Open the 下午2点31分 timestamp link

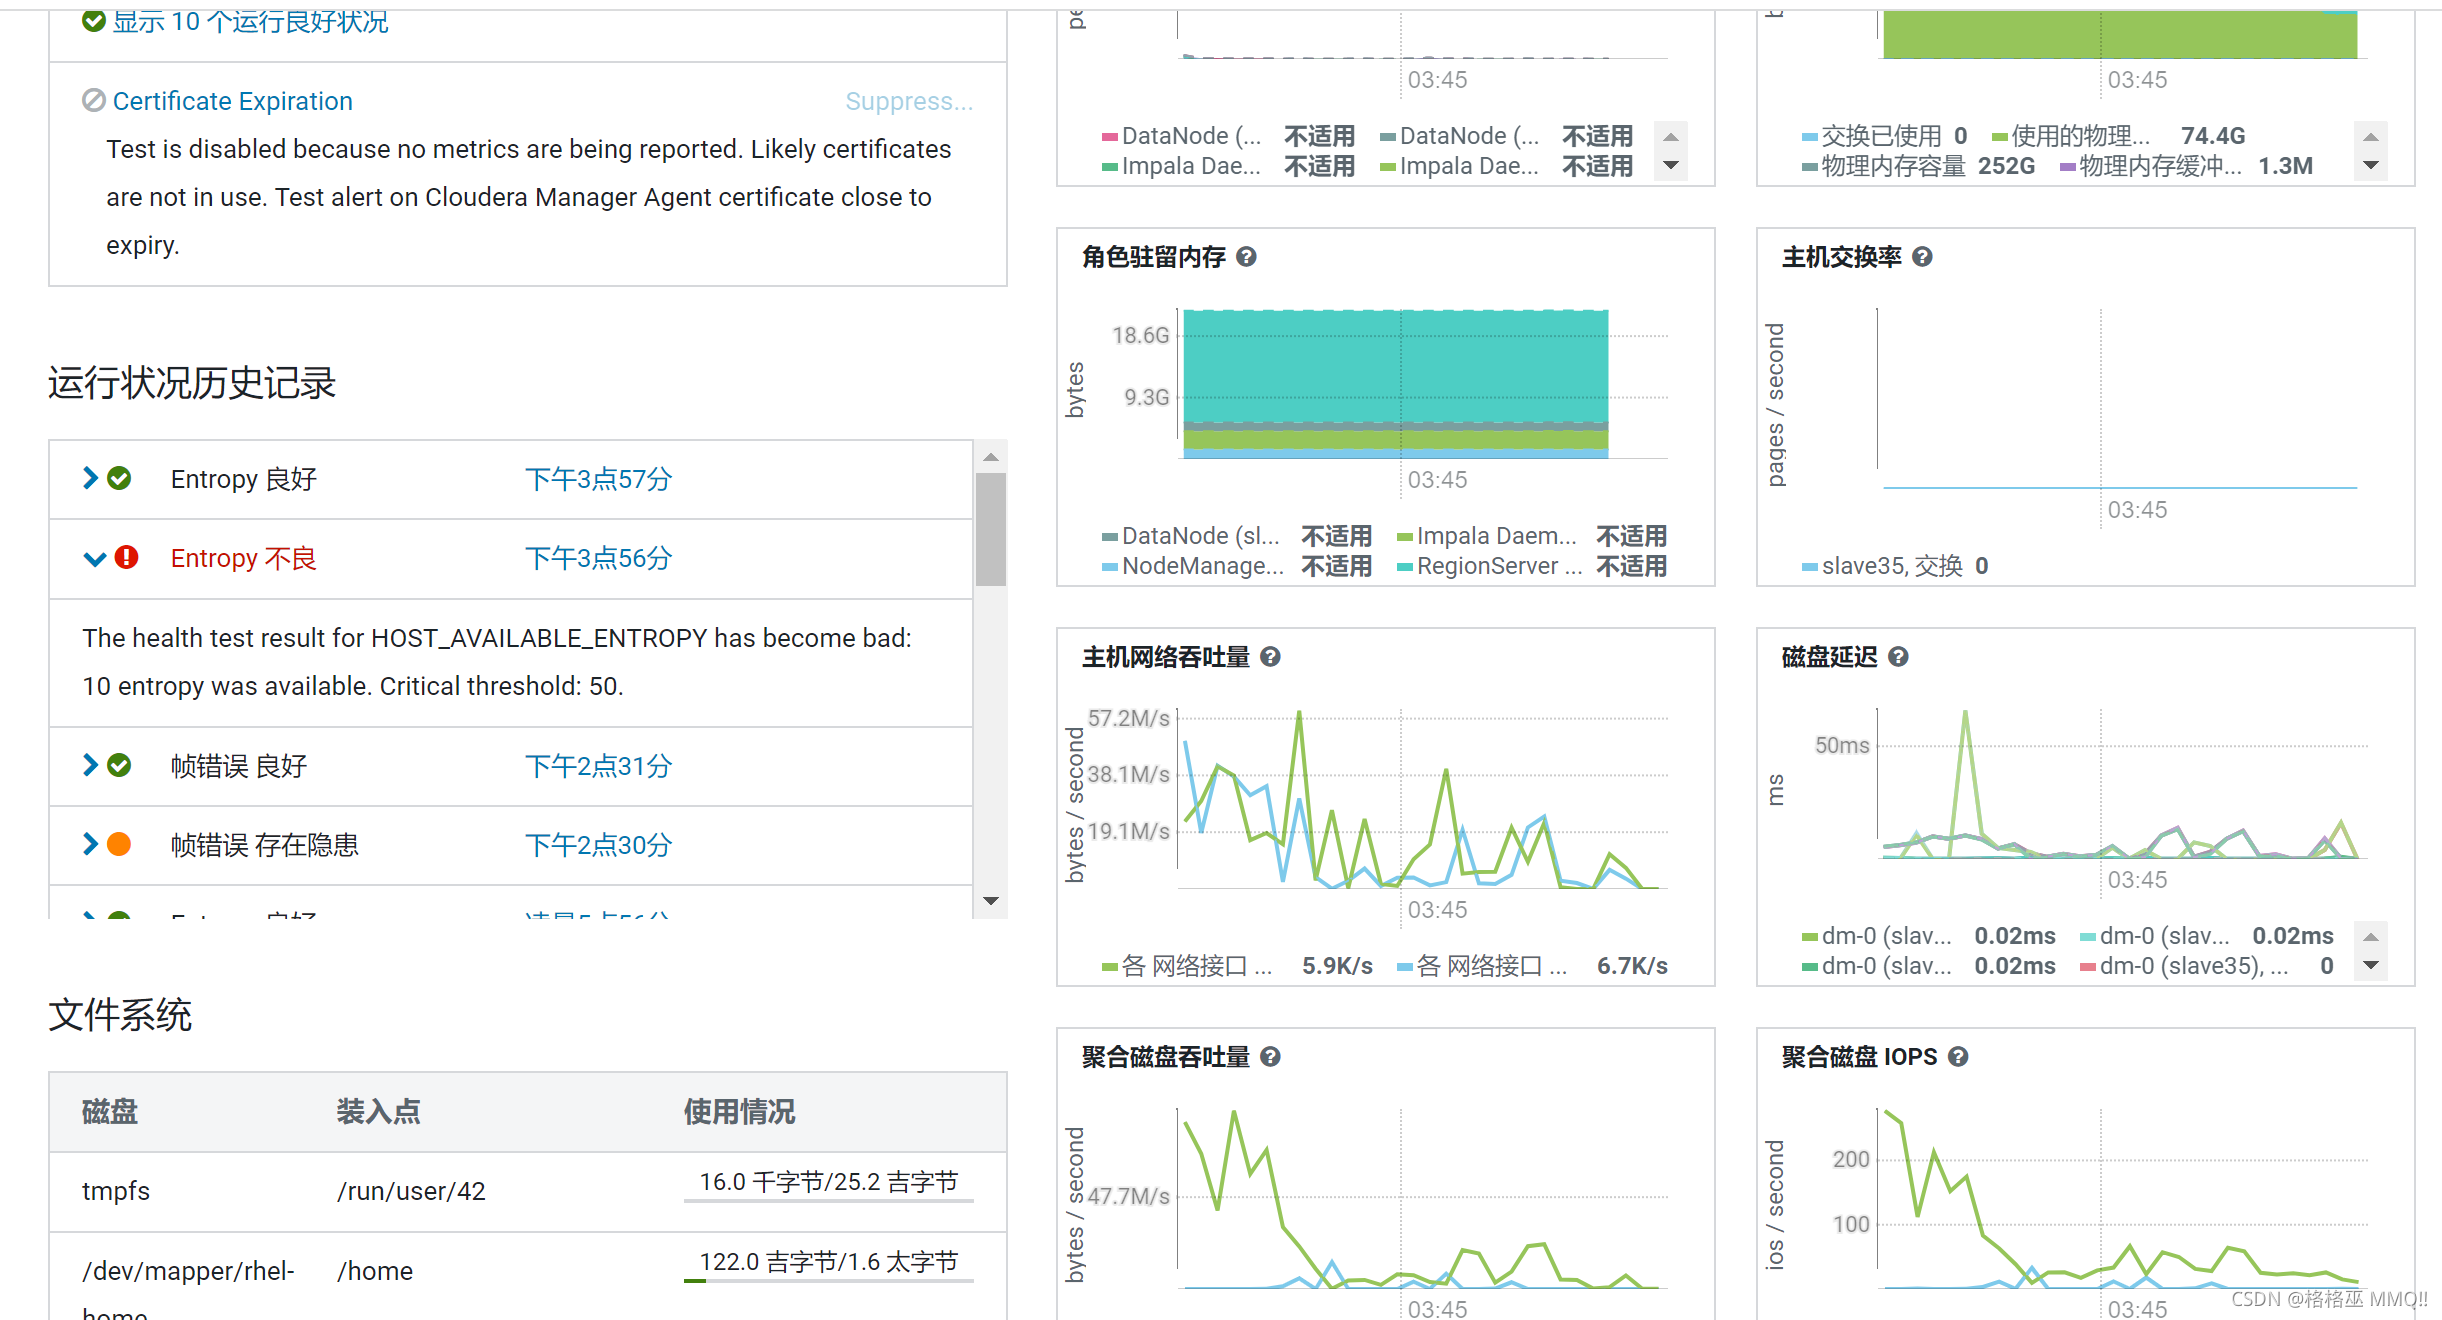(598, 766)
